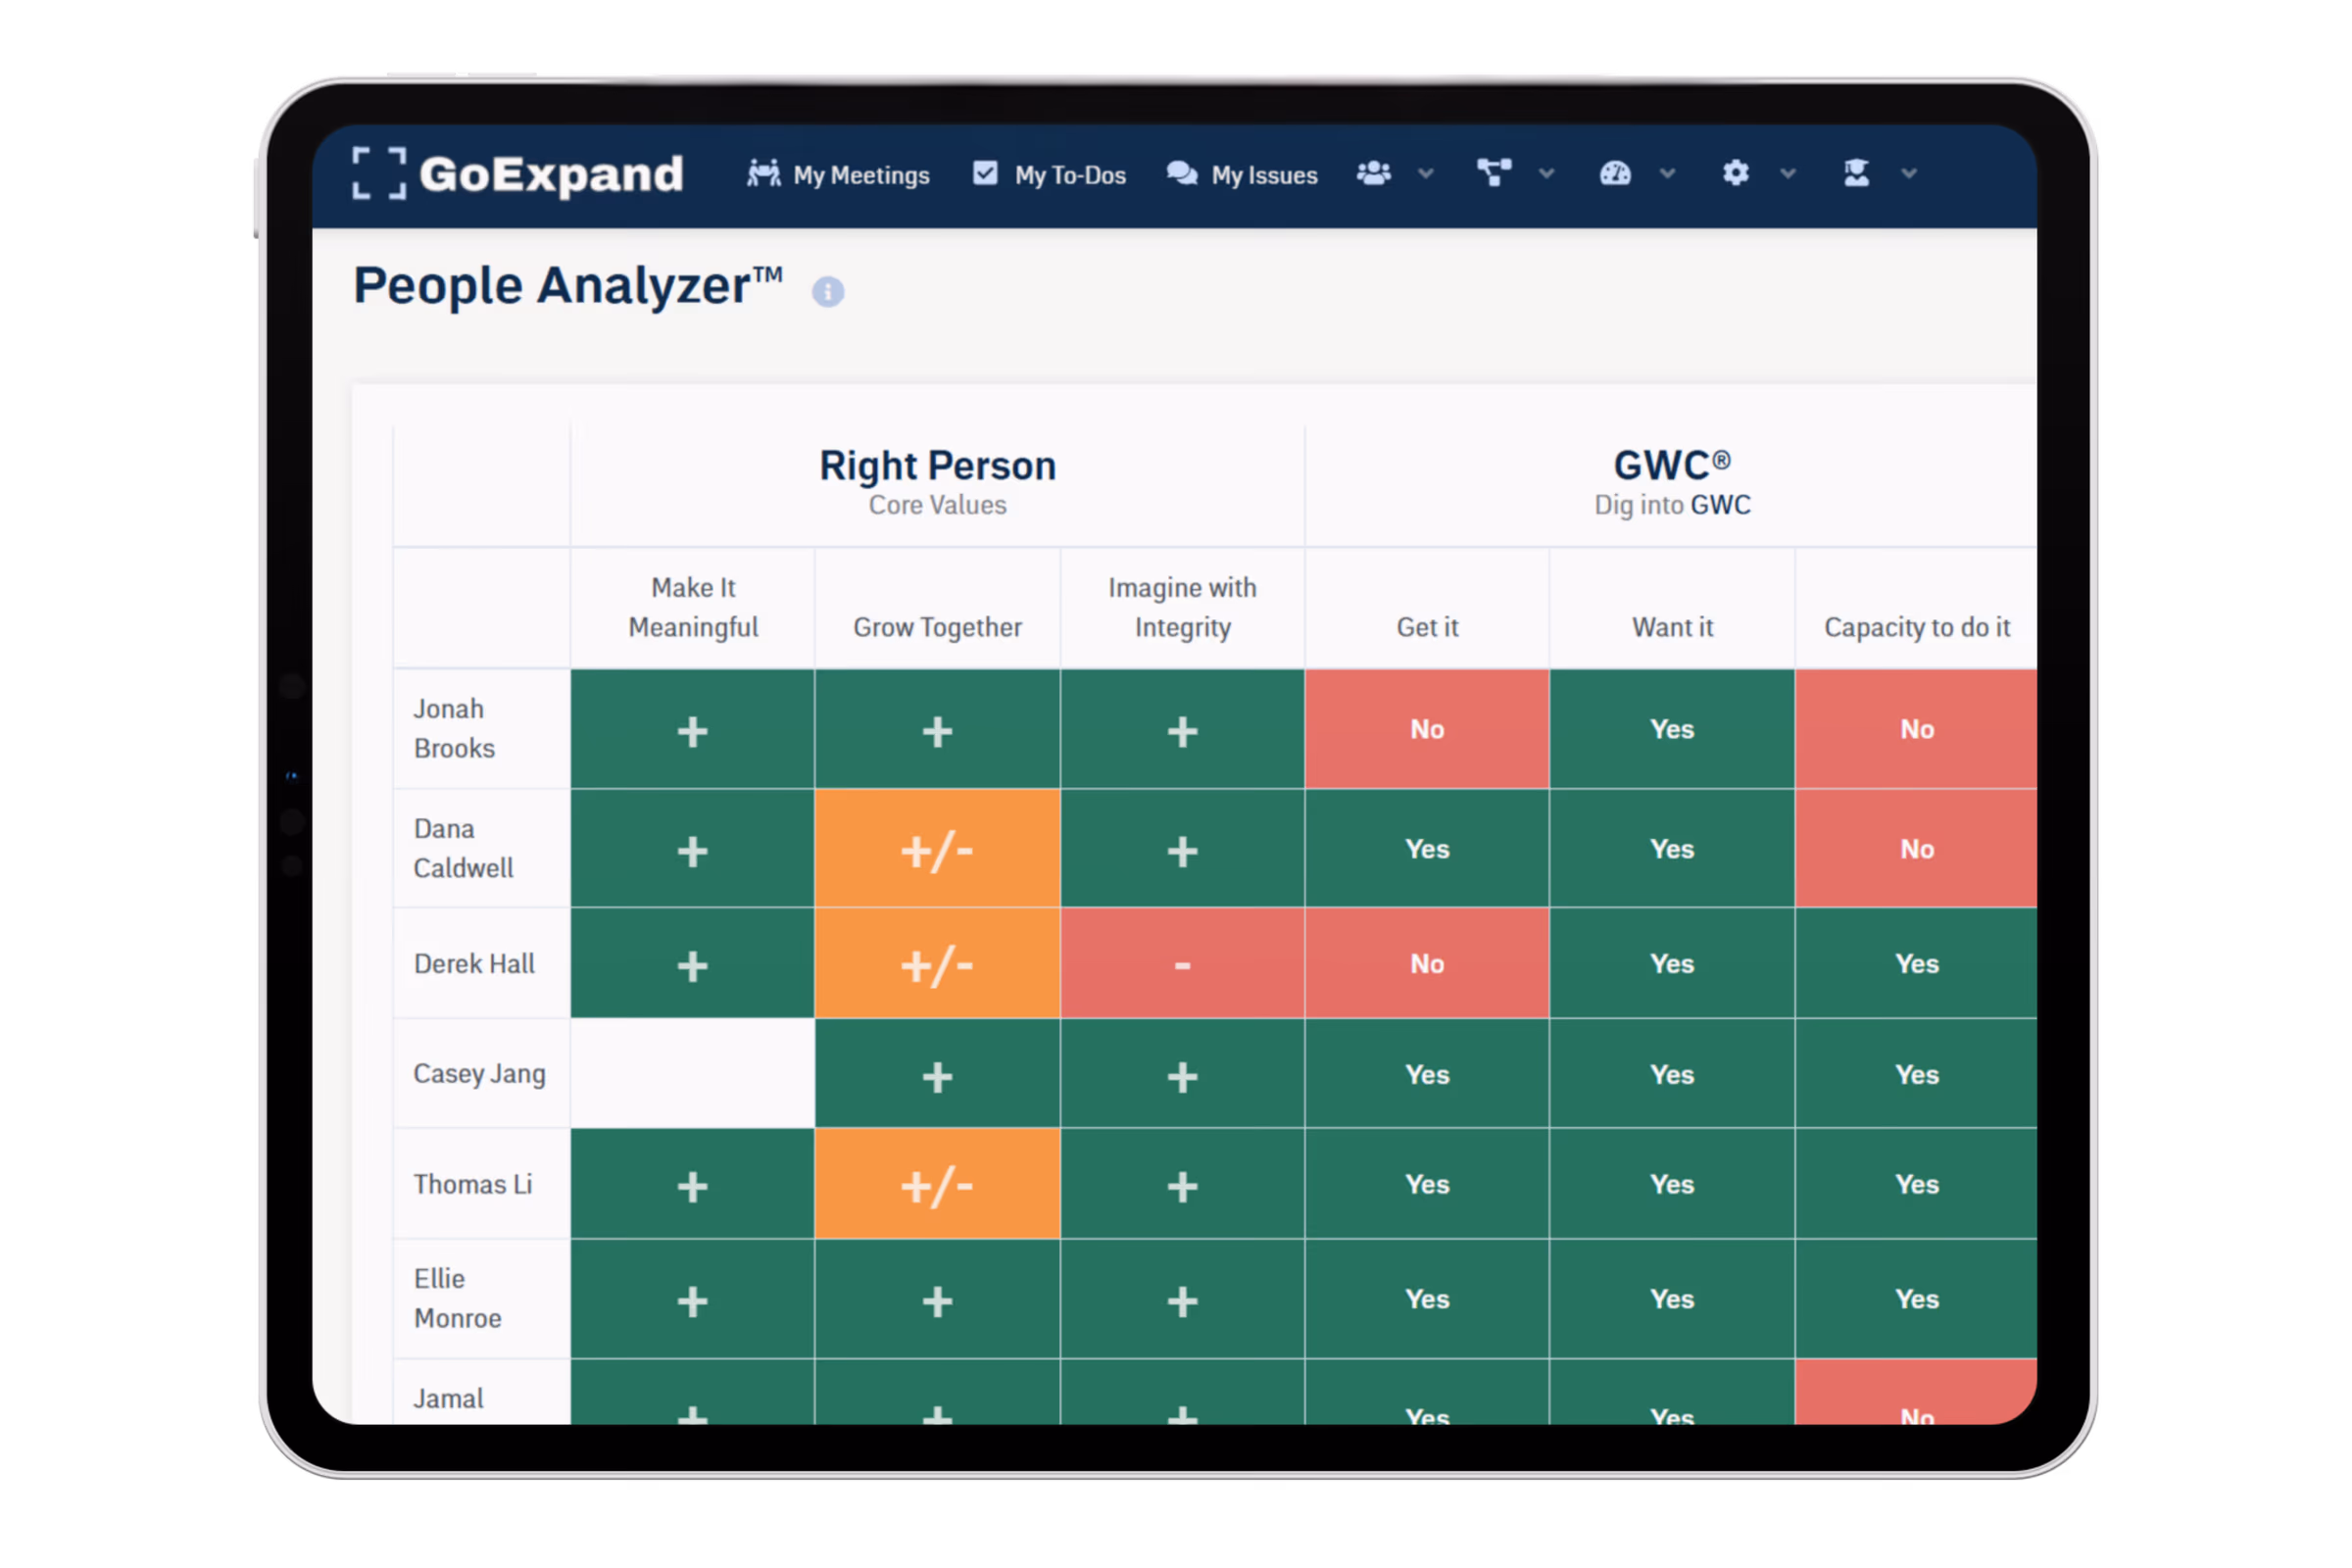This screenshot has width=2352, height=1568.
Task: Expand the chevron beside org chart icon
Action: point(1546,174)
